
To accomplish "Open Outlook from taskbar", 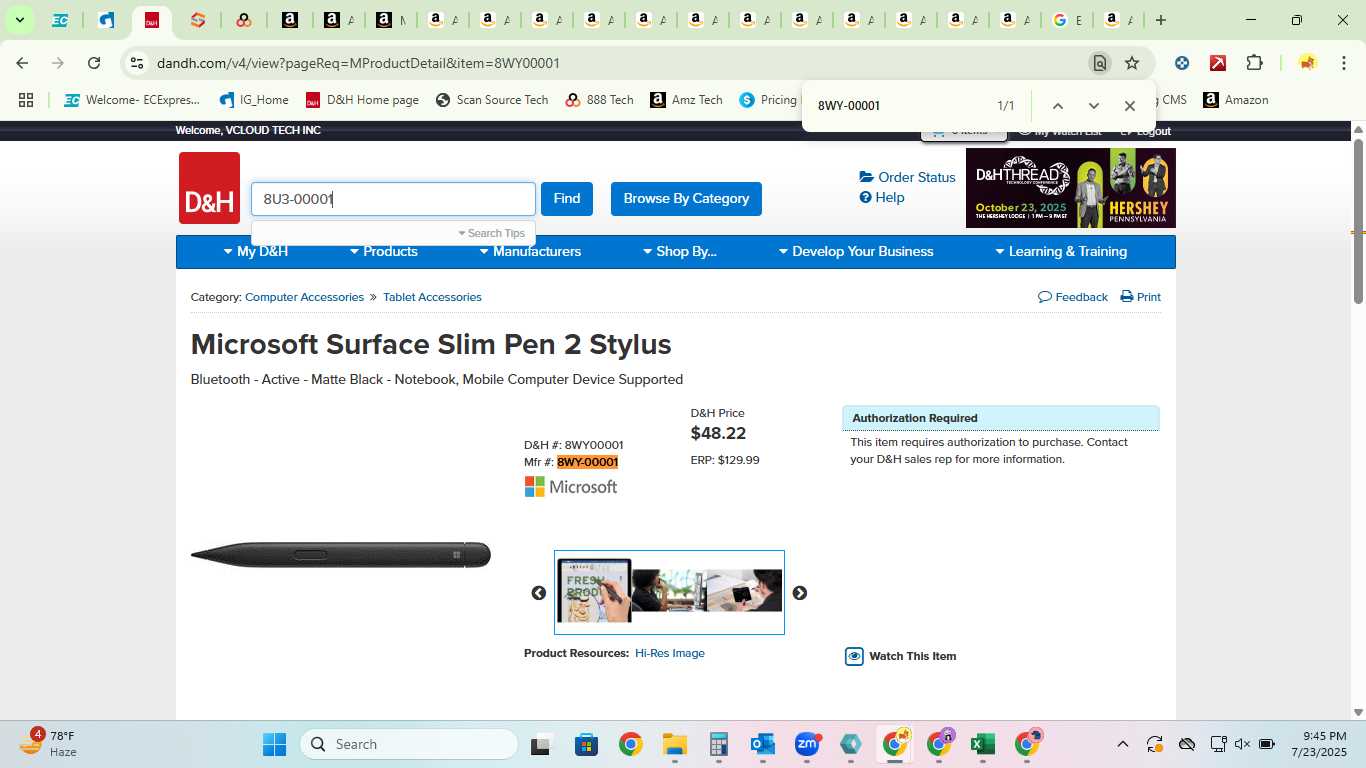I will click(763, 744).
